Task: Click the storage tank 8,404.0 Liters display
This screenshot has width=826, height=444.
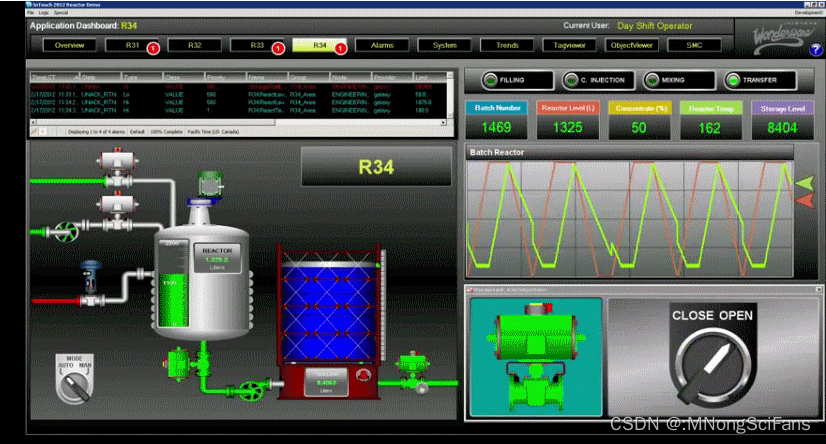Action: [x=326, y=382]
